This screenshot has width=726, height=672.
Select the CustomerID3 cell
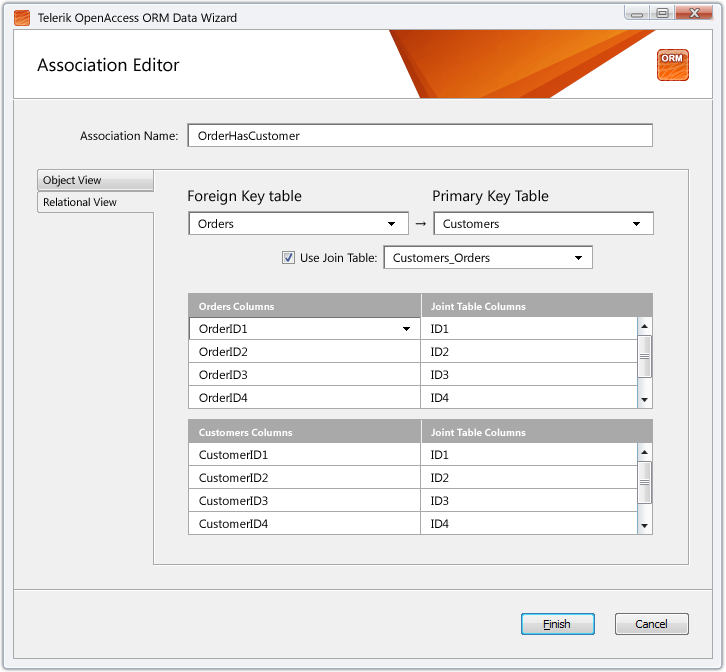(x=304, y=501)
